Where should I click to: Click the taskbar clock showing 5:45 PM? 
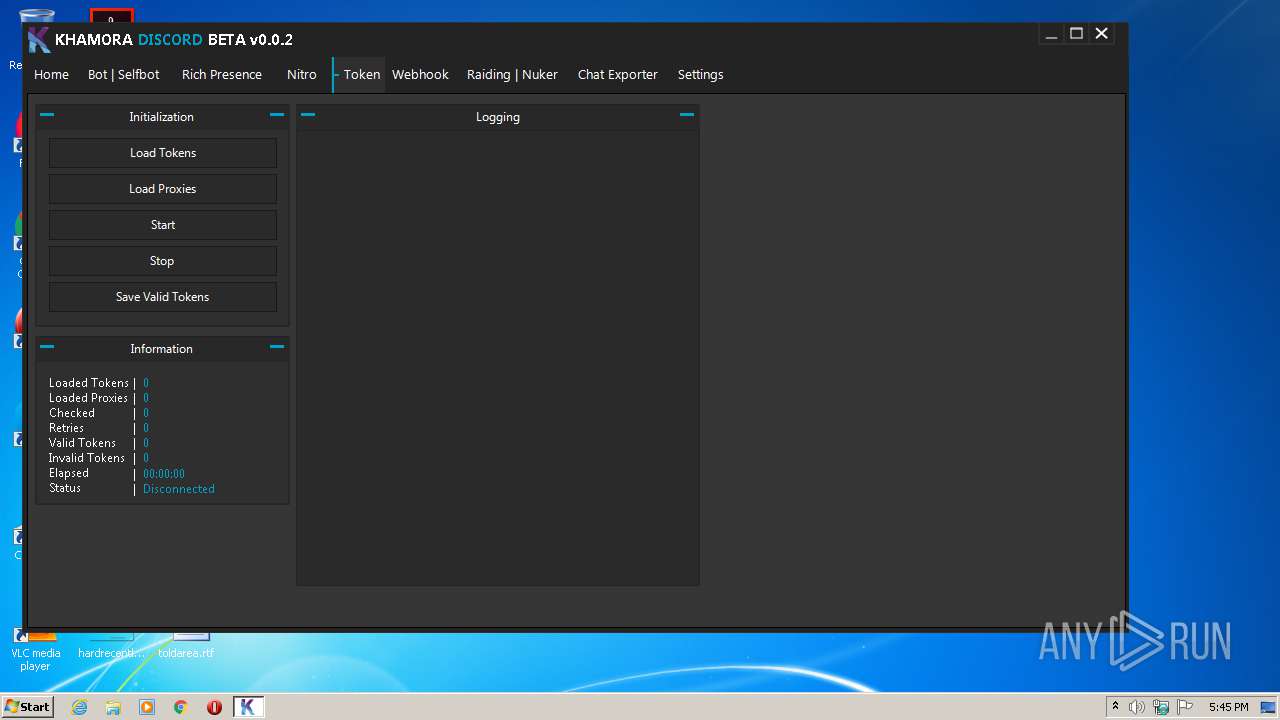pos(1228,707)
